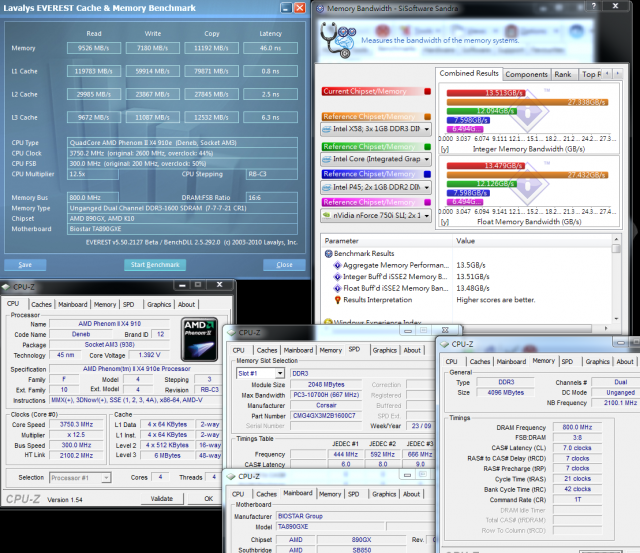Click CPU Clock 3750.2 MHz field
The image size is (640, 553).
click(x=182, y=153)
